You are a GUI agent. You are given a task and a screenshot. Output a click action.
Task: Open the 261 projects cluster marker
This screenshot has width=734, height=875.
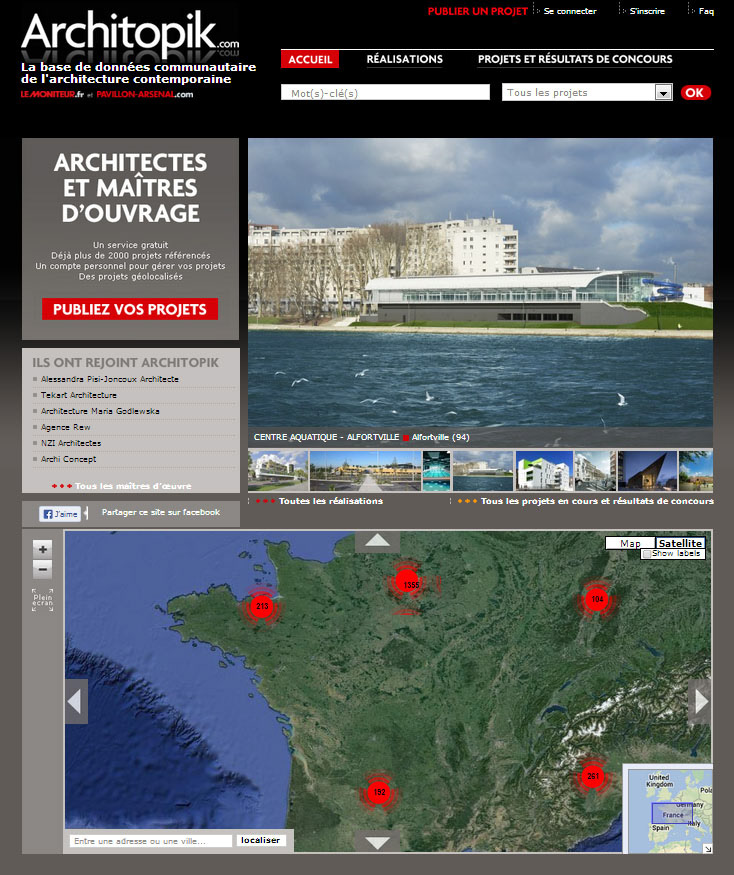coord(592,776)
